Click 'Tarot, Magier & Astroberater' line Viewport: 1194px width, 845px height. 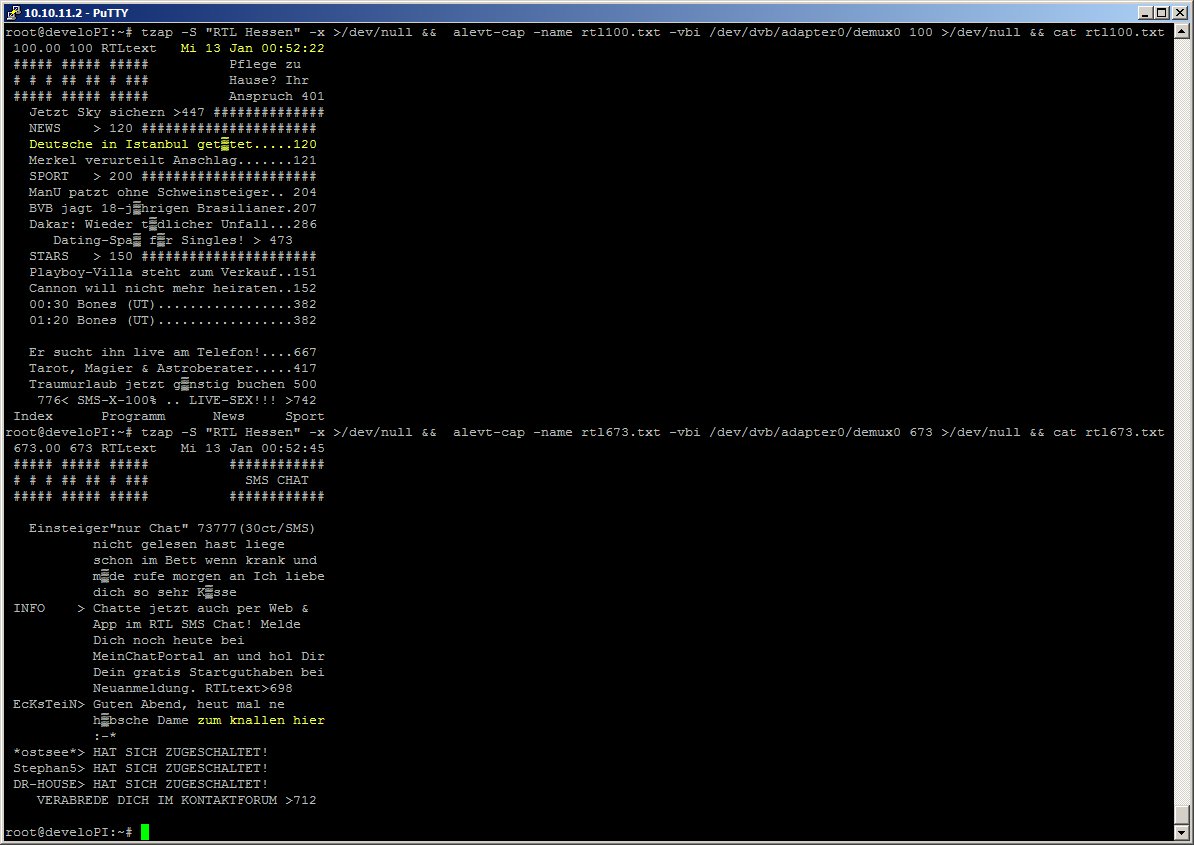pos(173,368)
